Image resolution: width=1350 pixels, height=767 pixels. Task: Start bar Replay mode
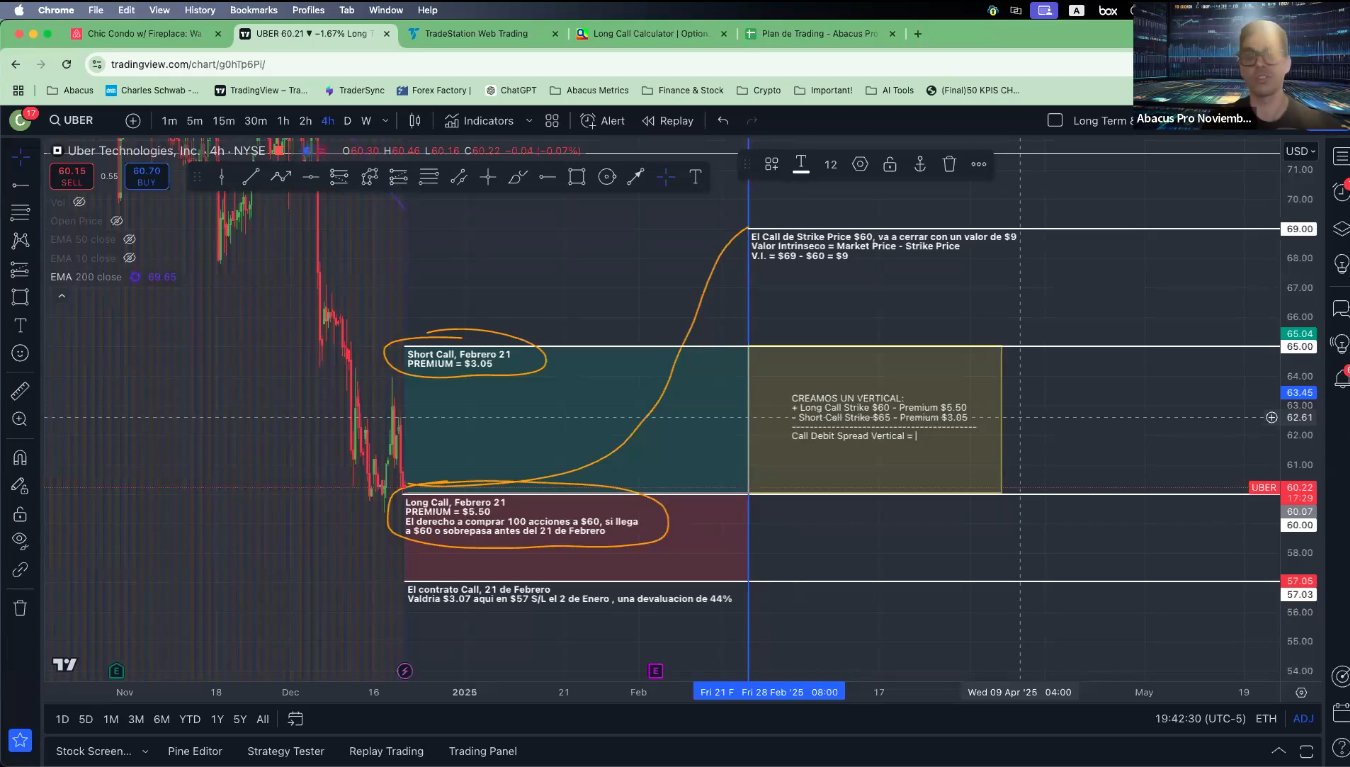click(668, 121)
